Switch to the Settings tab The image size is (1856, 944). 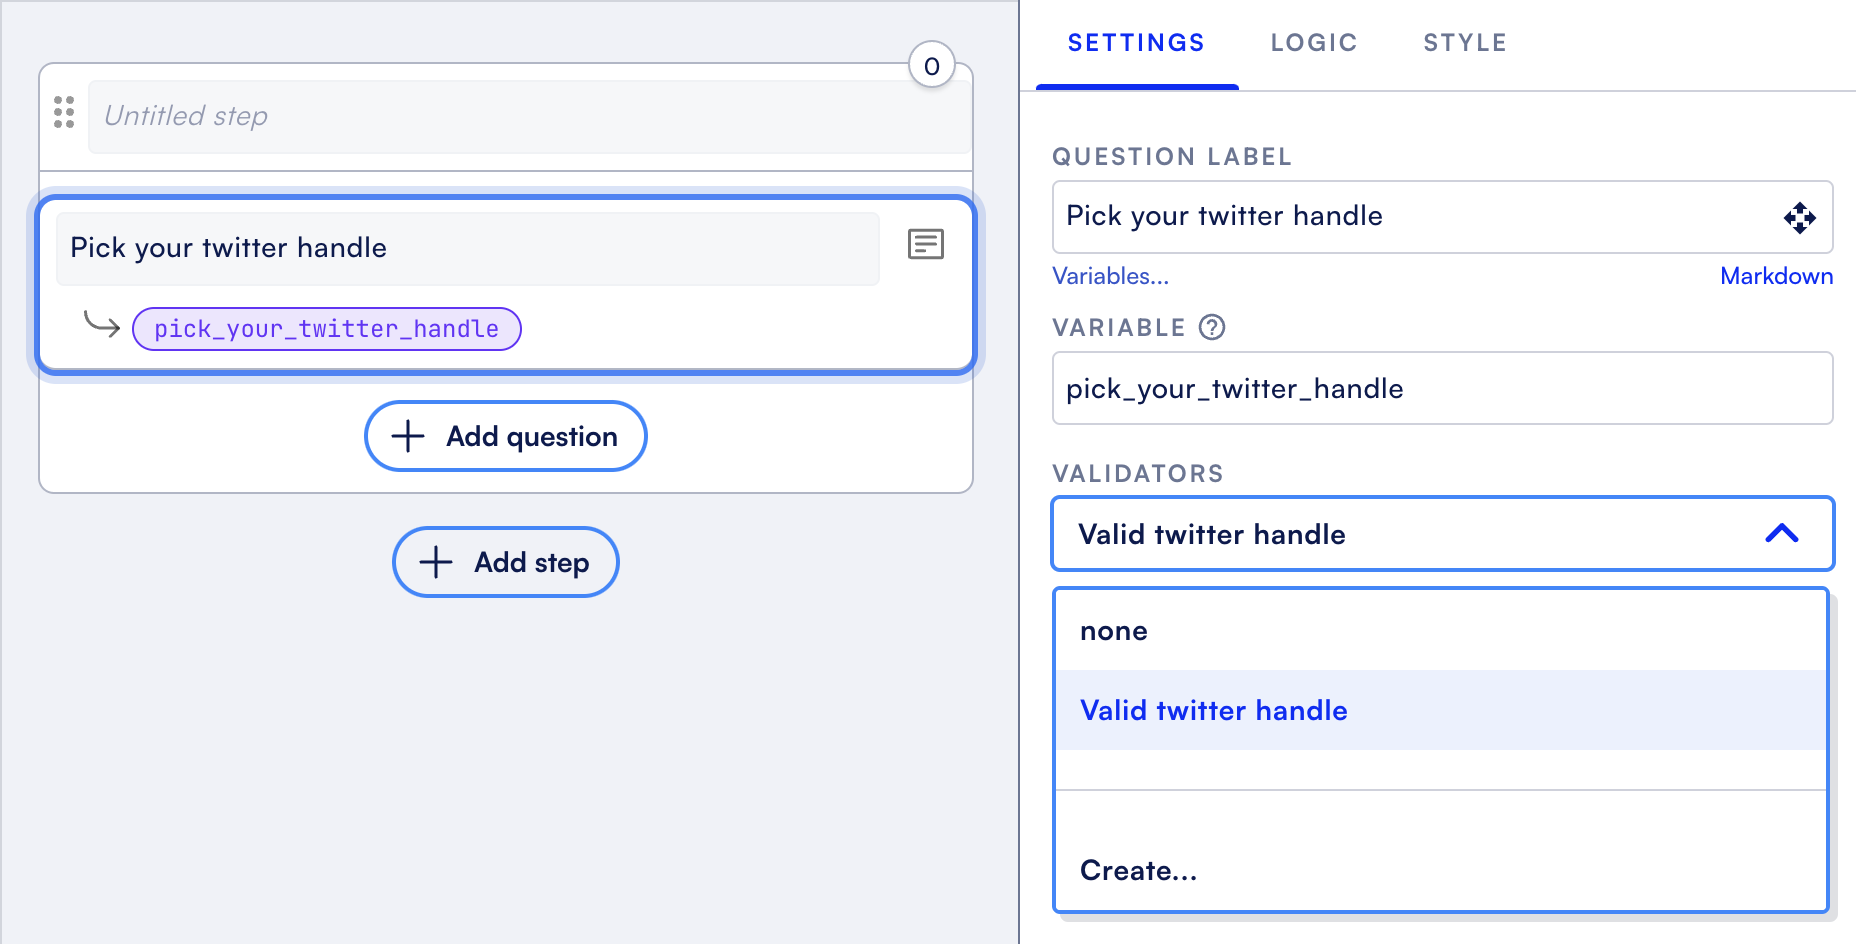click(x=1136, y=43)
